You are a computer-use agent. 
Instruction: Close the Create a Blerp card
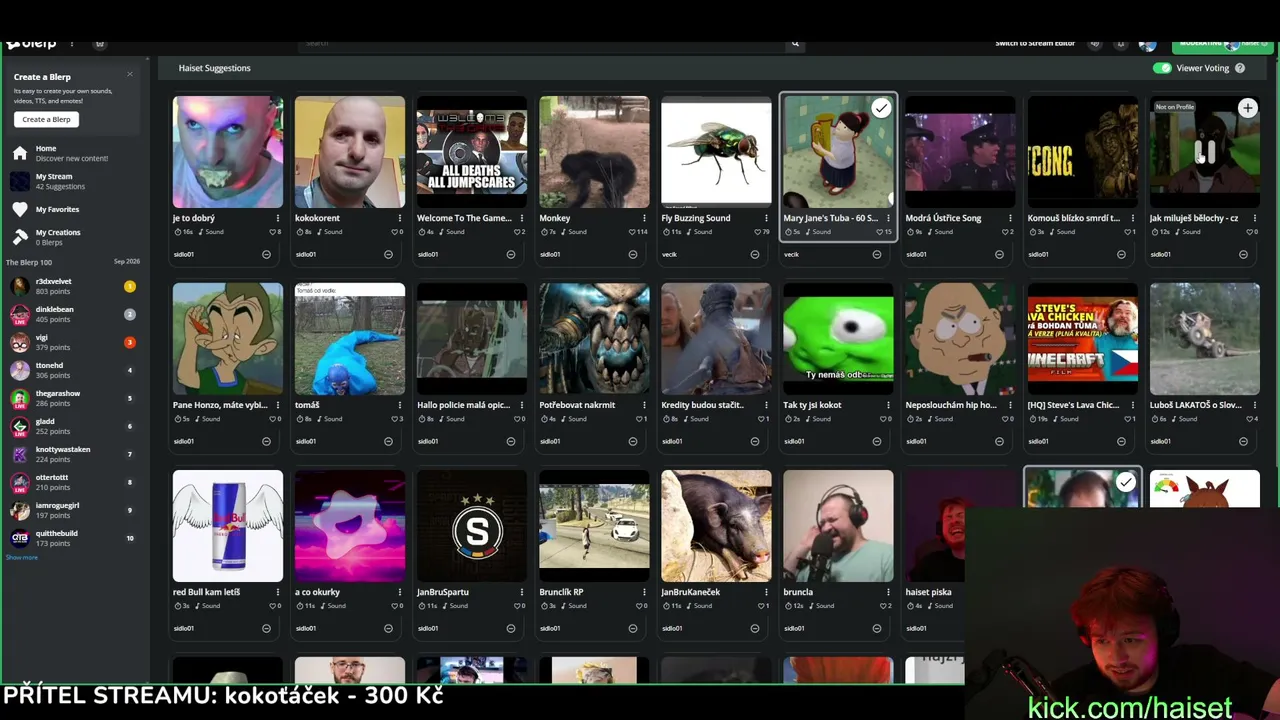(x=129, y=75)
